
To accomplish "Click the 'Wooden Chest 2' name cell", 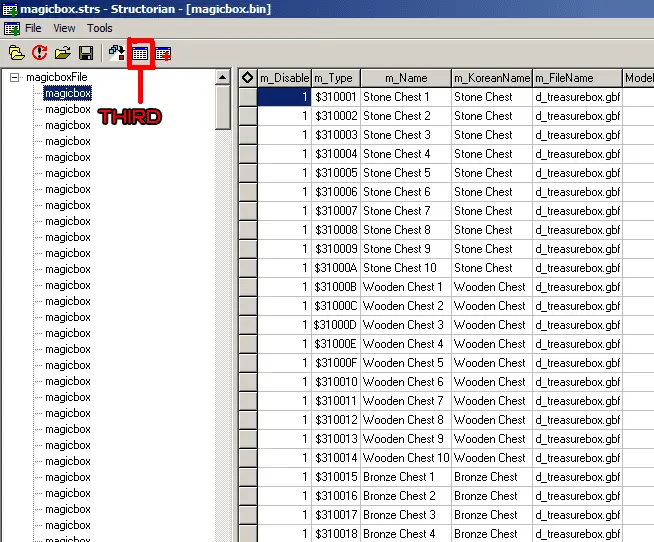I will click(406, 306).
